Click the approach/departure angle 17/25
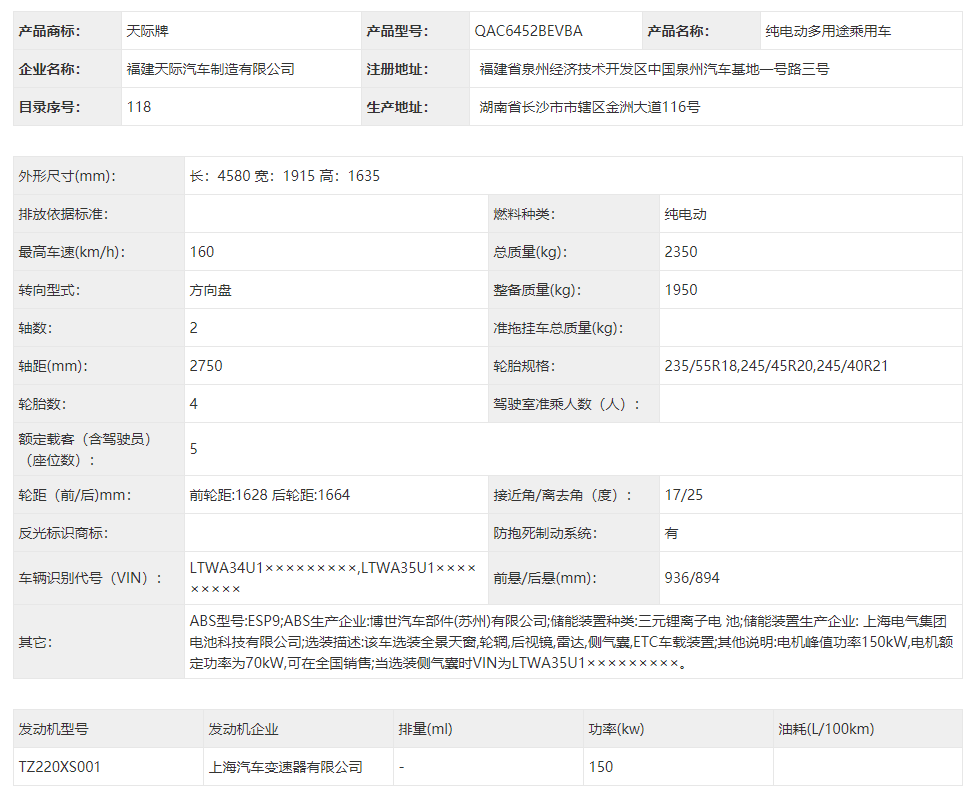The image size is (972, 796). pos(684,495)
